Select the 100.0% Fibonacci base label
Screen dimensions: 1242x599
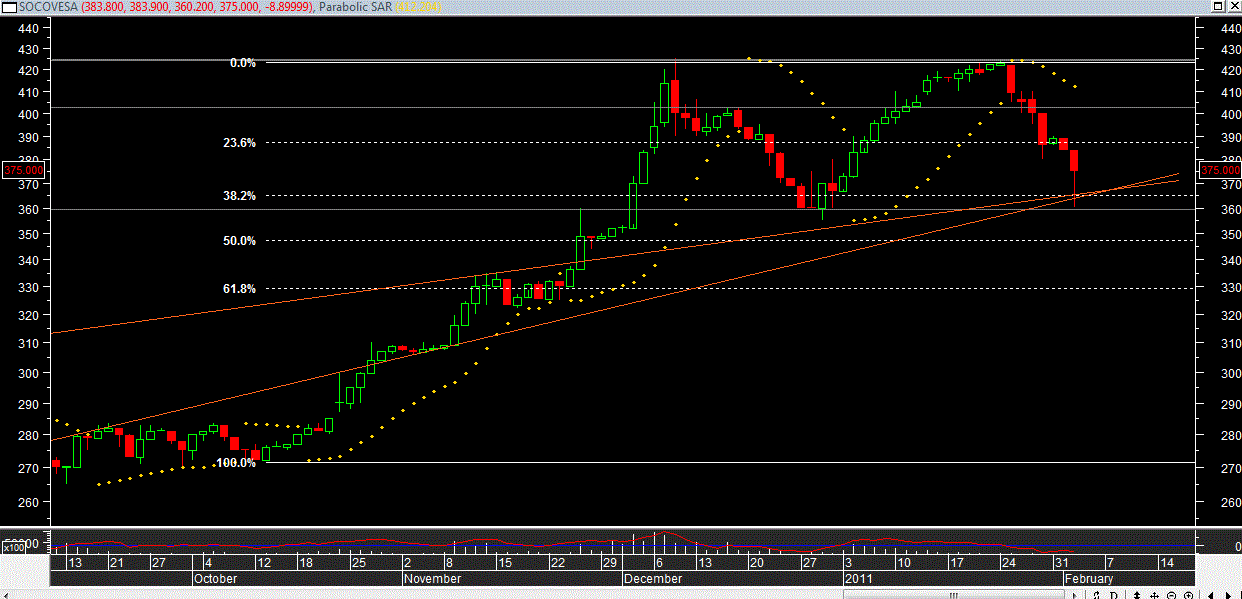tap(236, 463)
